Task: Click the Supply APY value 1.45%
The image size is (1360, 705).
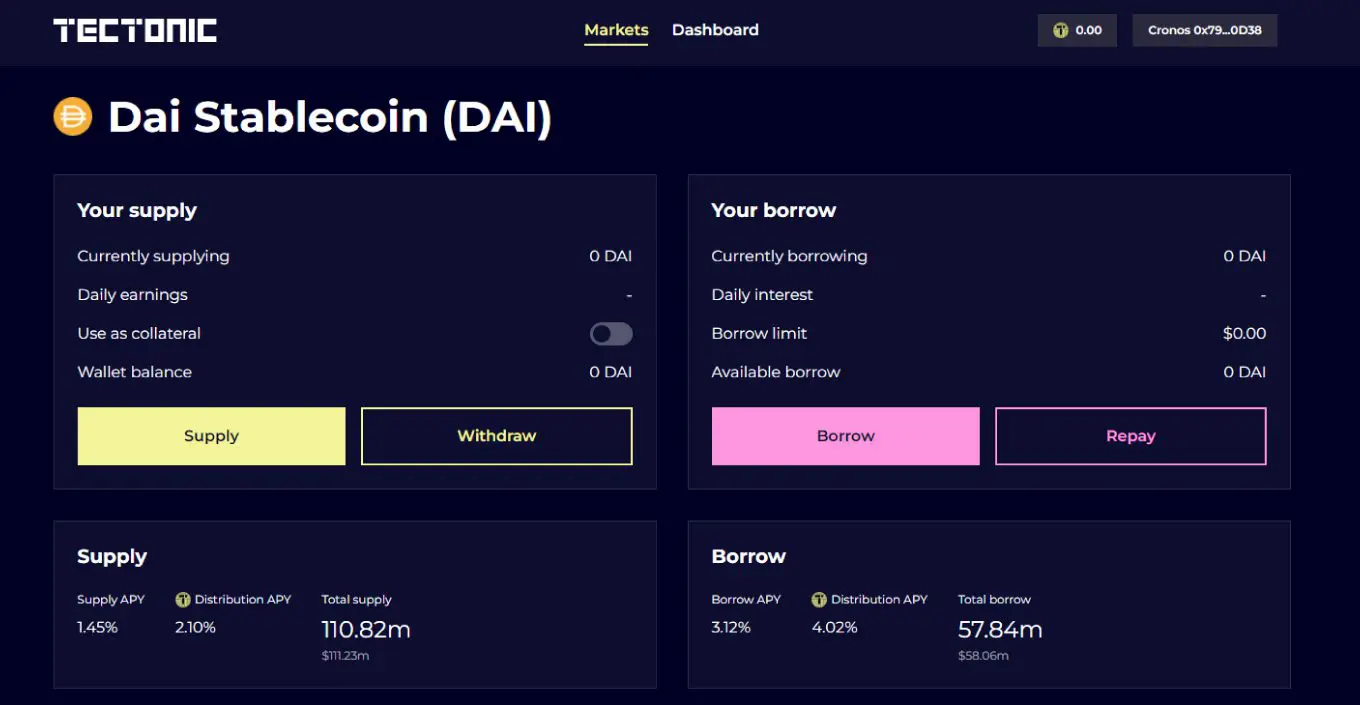Action: pos(98,628)
